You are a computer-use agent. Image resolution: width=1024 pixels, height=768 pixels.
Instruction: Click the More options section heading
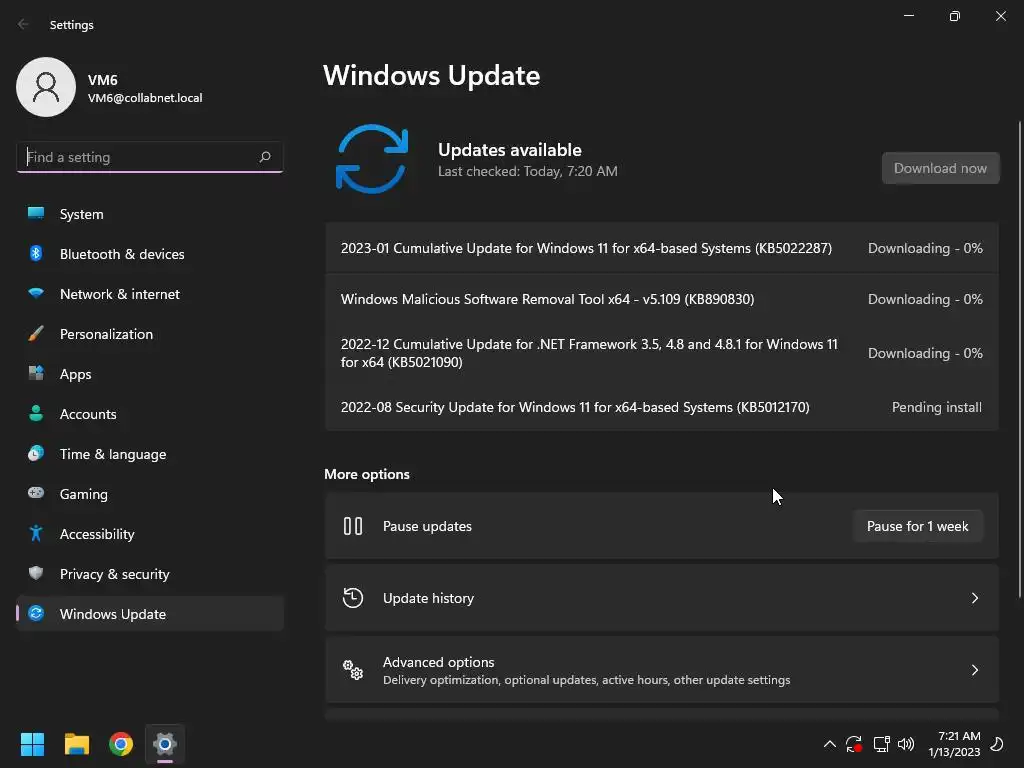pyautogui.click(x=367, y=474)
